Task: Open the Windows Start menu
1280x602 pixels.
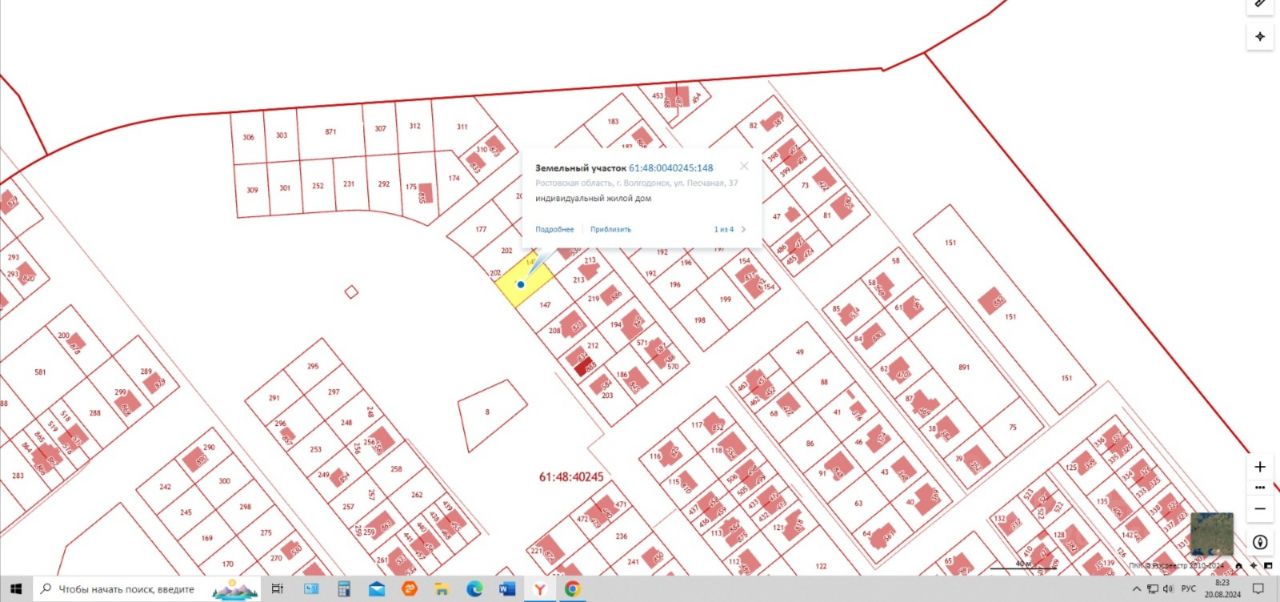Action: [x=16, y=589]
